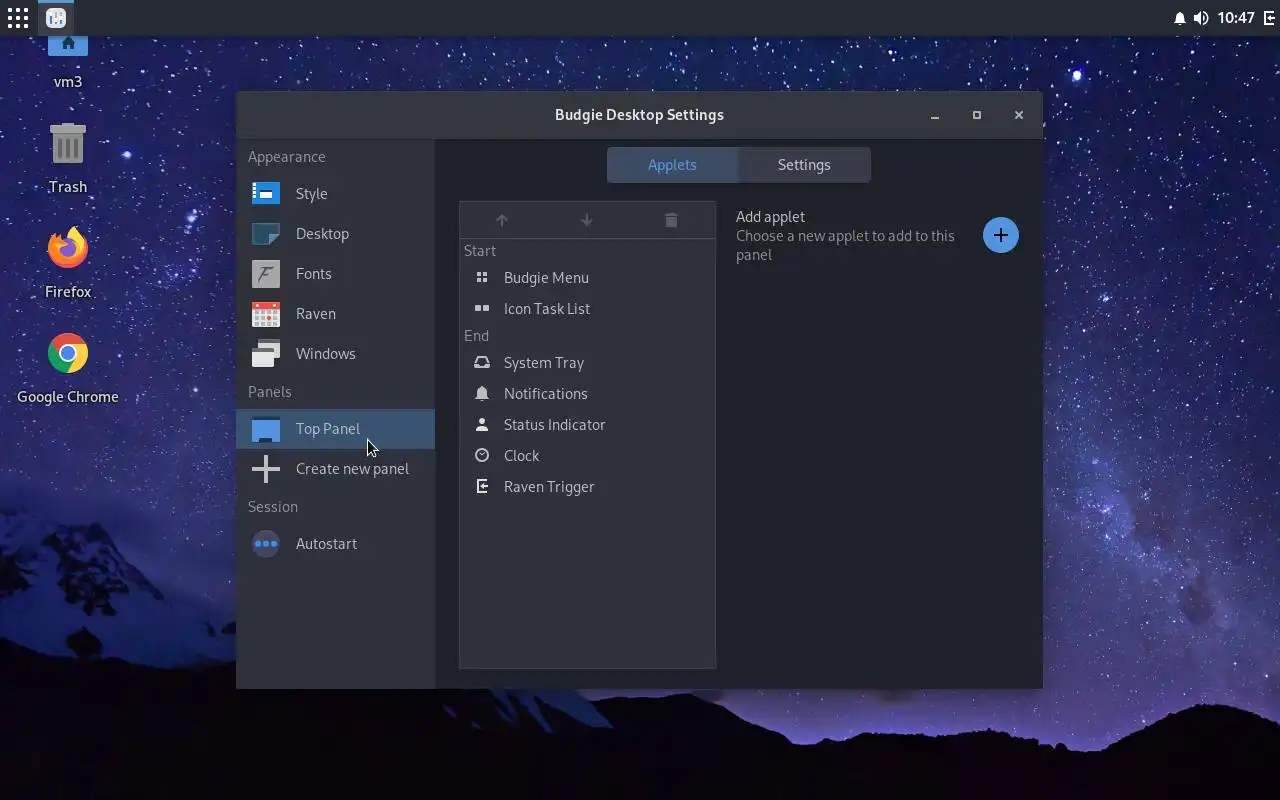The height and width of the screenshot is (800, 1280).
Task: Open Raven sidebar trigger icon in top panel
Action: [1269, 18]
